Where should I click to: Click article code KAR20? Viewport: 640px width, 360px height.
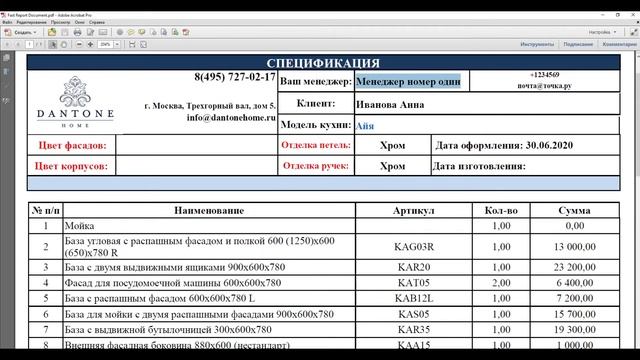point(414,267)
